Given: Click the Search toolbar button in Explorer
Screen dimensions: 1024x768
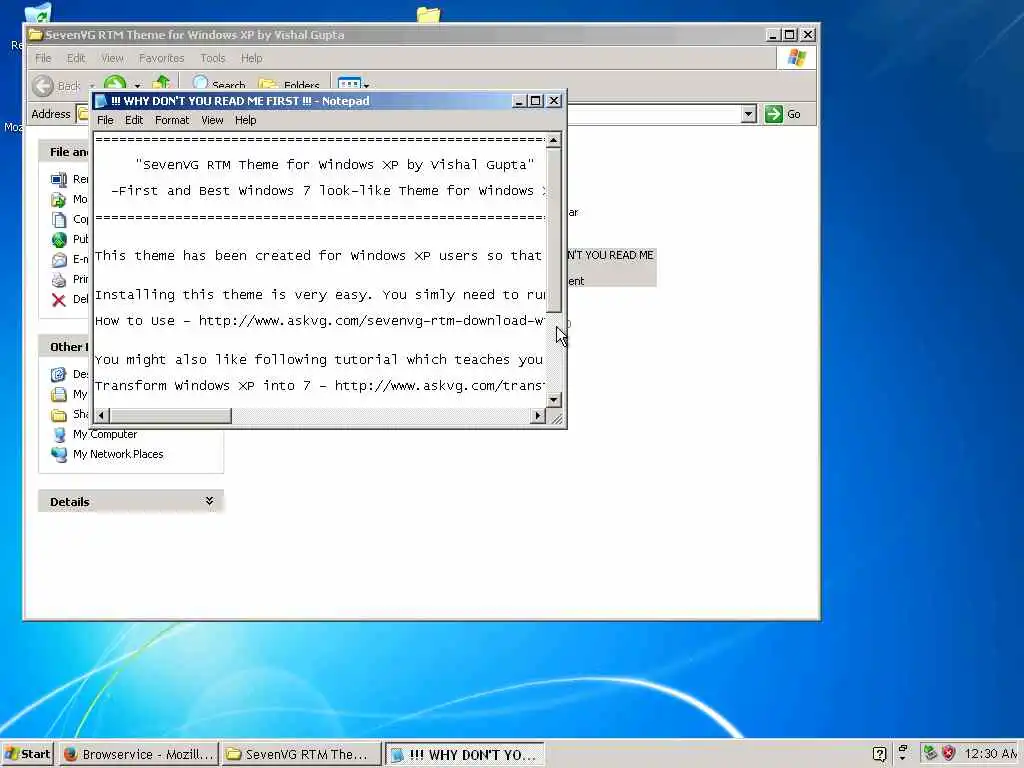Looking at the screenshot, I should coord(219,84).
